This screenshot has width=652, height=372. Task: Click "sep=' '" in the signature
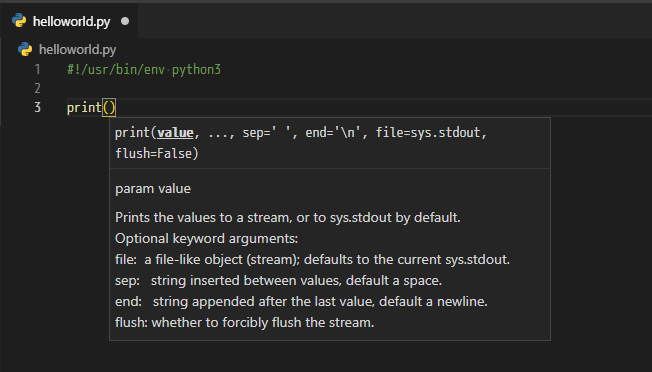click(266, 133)
